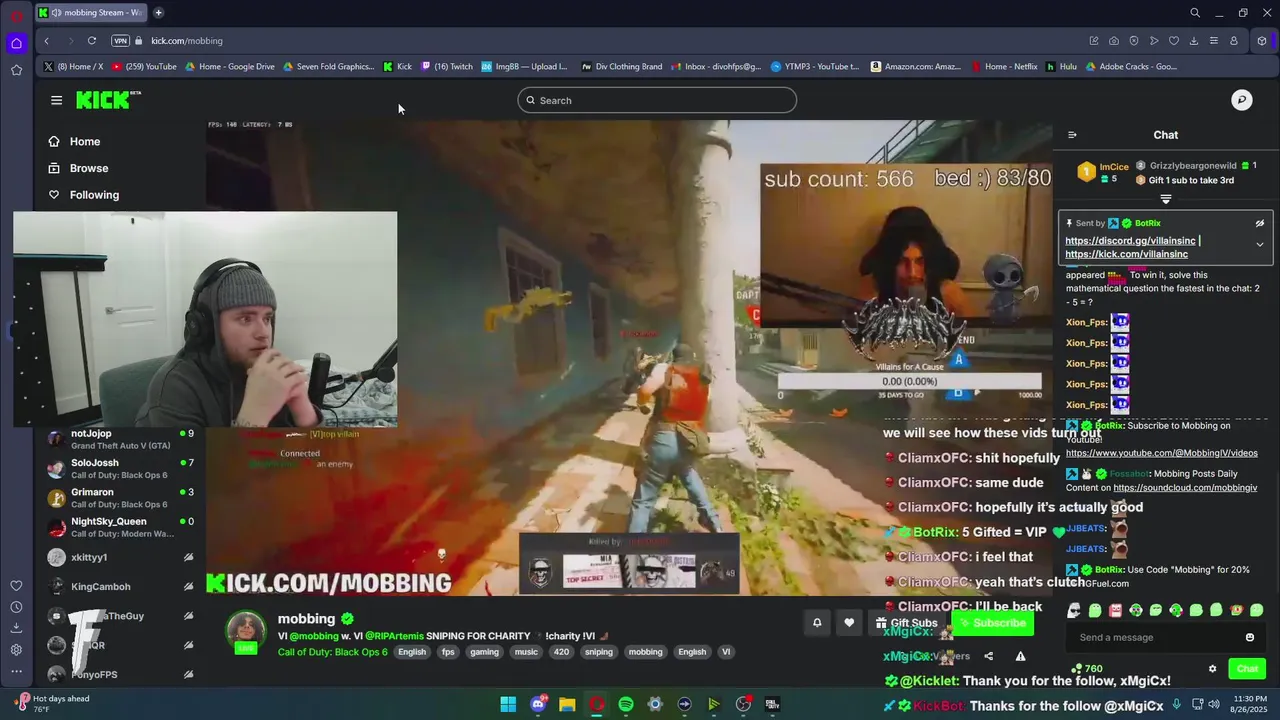1280x720 pixels.
Task: Select the sniping stream tag
Action: (598, 652)
